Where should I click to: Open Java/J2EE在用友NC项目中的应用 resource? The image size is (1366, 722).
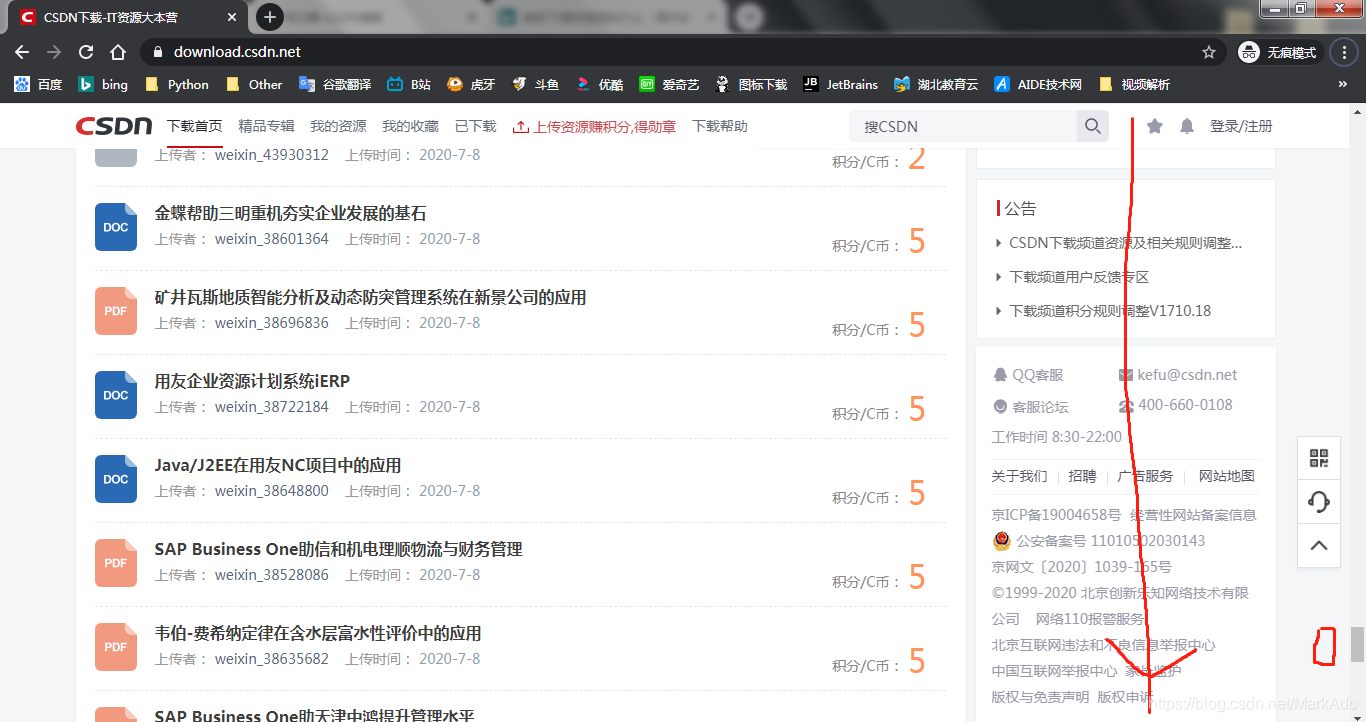coord(277,465)
